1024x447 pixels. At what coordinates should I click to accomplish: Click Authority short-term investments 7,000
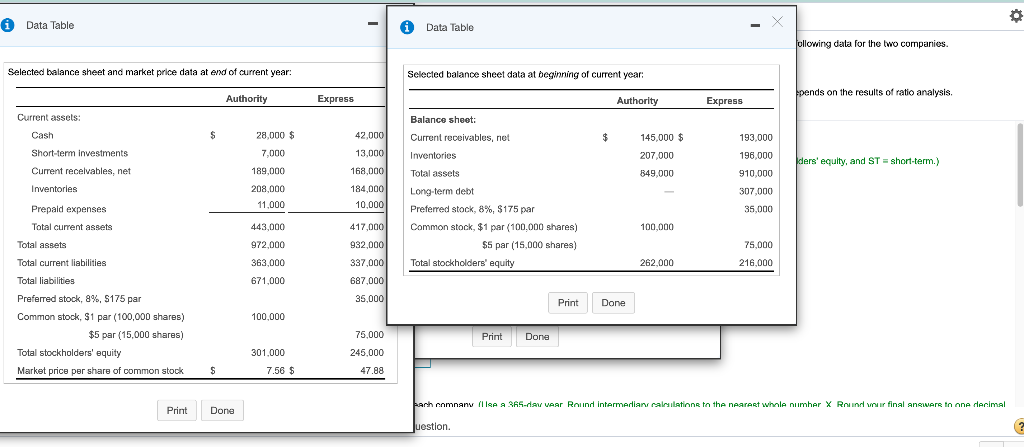pyautogui.click(x=273, y=153)
